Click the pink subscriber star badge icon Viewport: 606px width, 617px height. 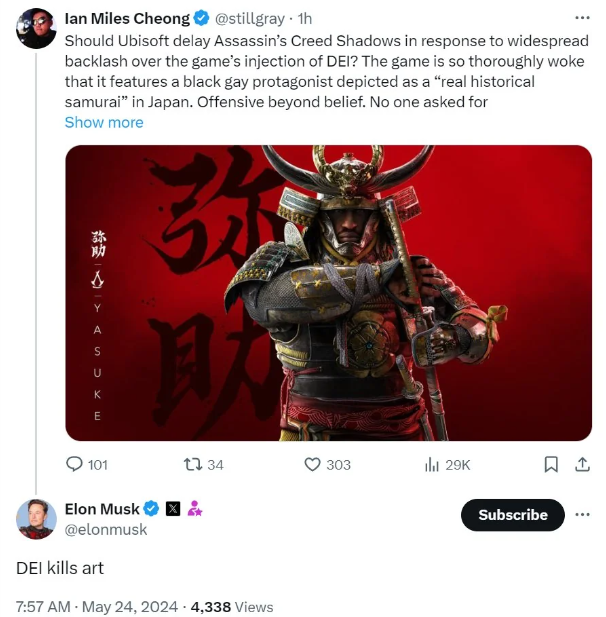[x=195, y=508]
